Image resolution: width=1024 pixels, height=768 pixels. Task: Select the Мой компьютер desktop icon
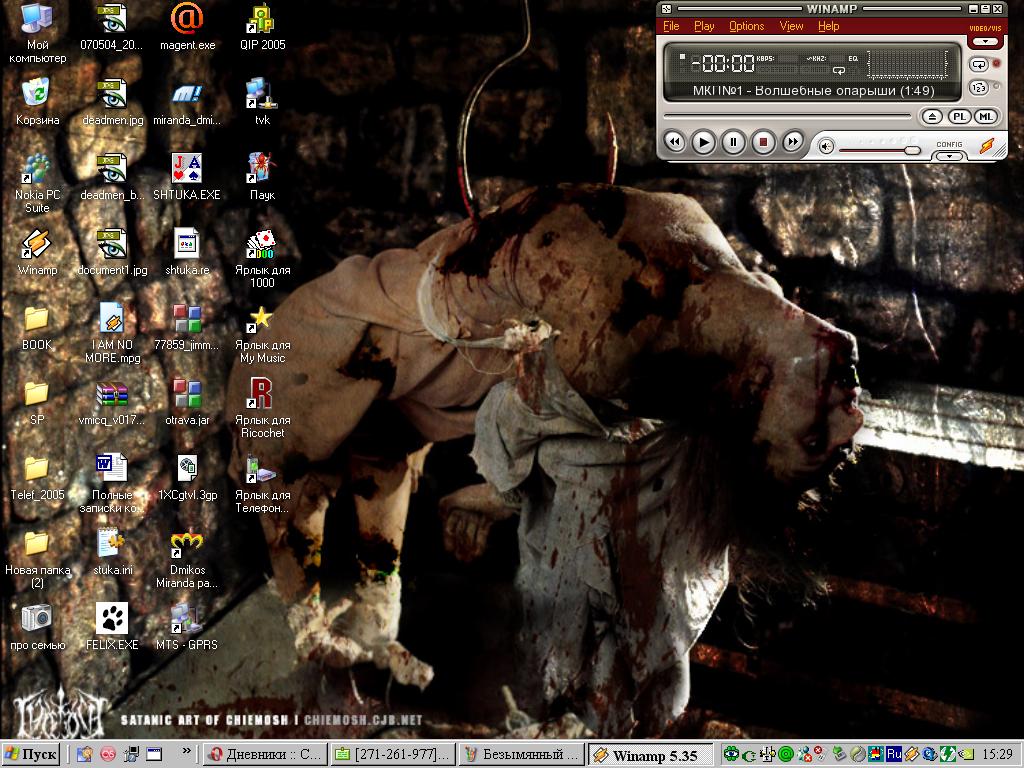click(x=37, y=34)
